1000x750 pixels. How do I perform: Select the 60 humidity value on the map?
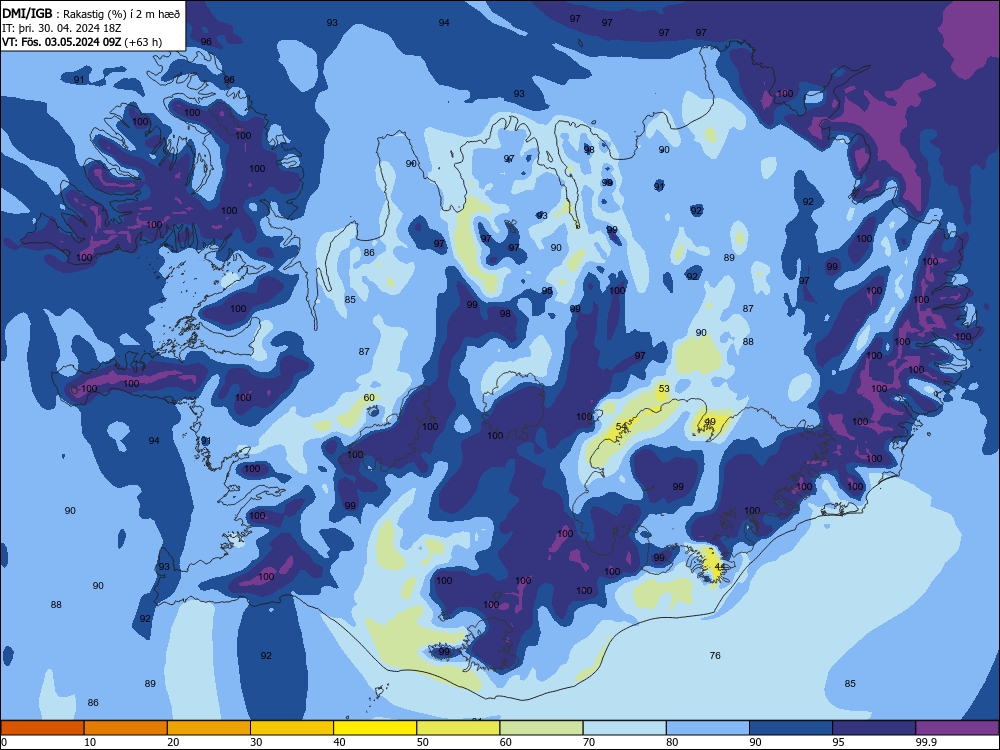369,398
